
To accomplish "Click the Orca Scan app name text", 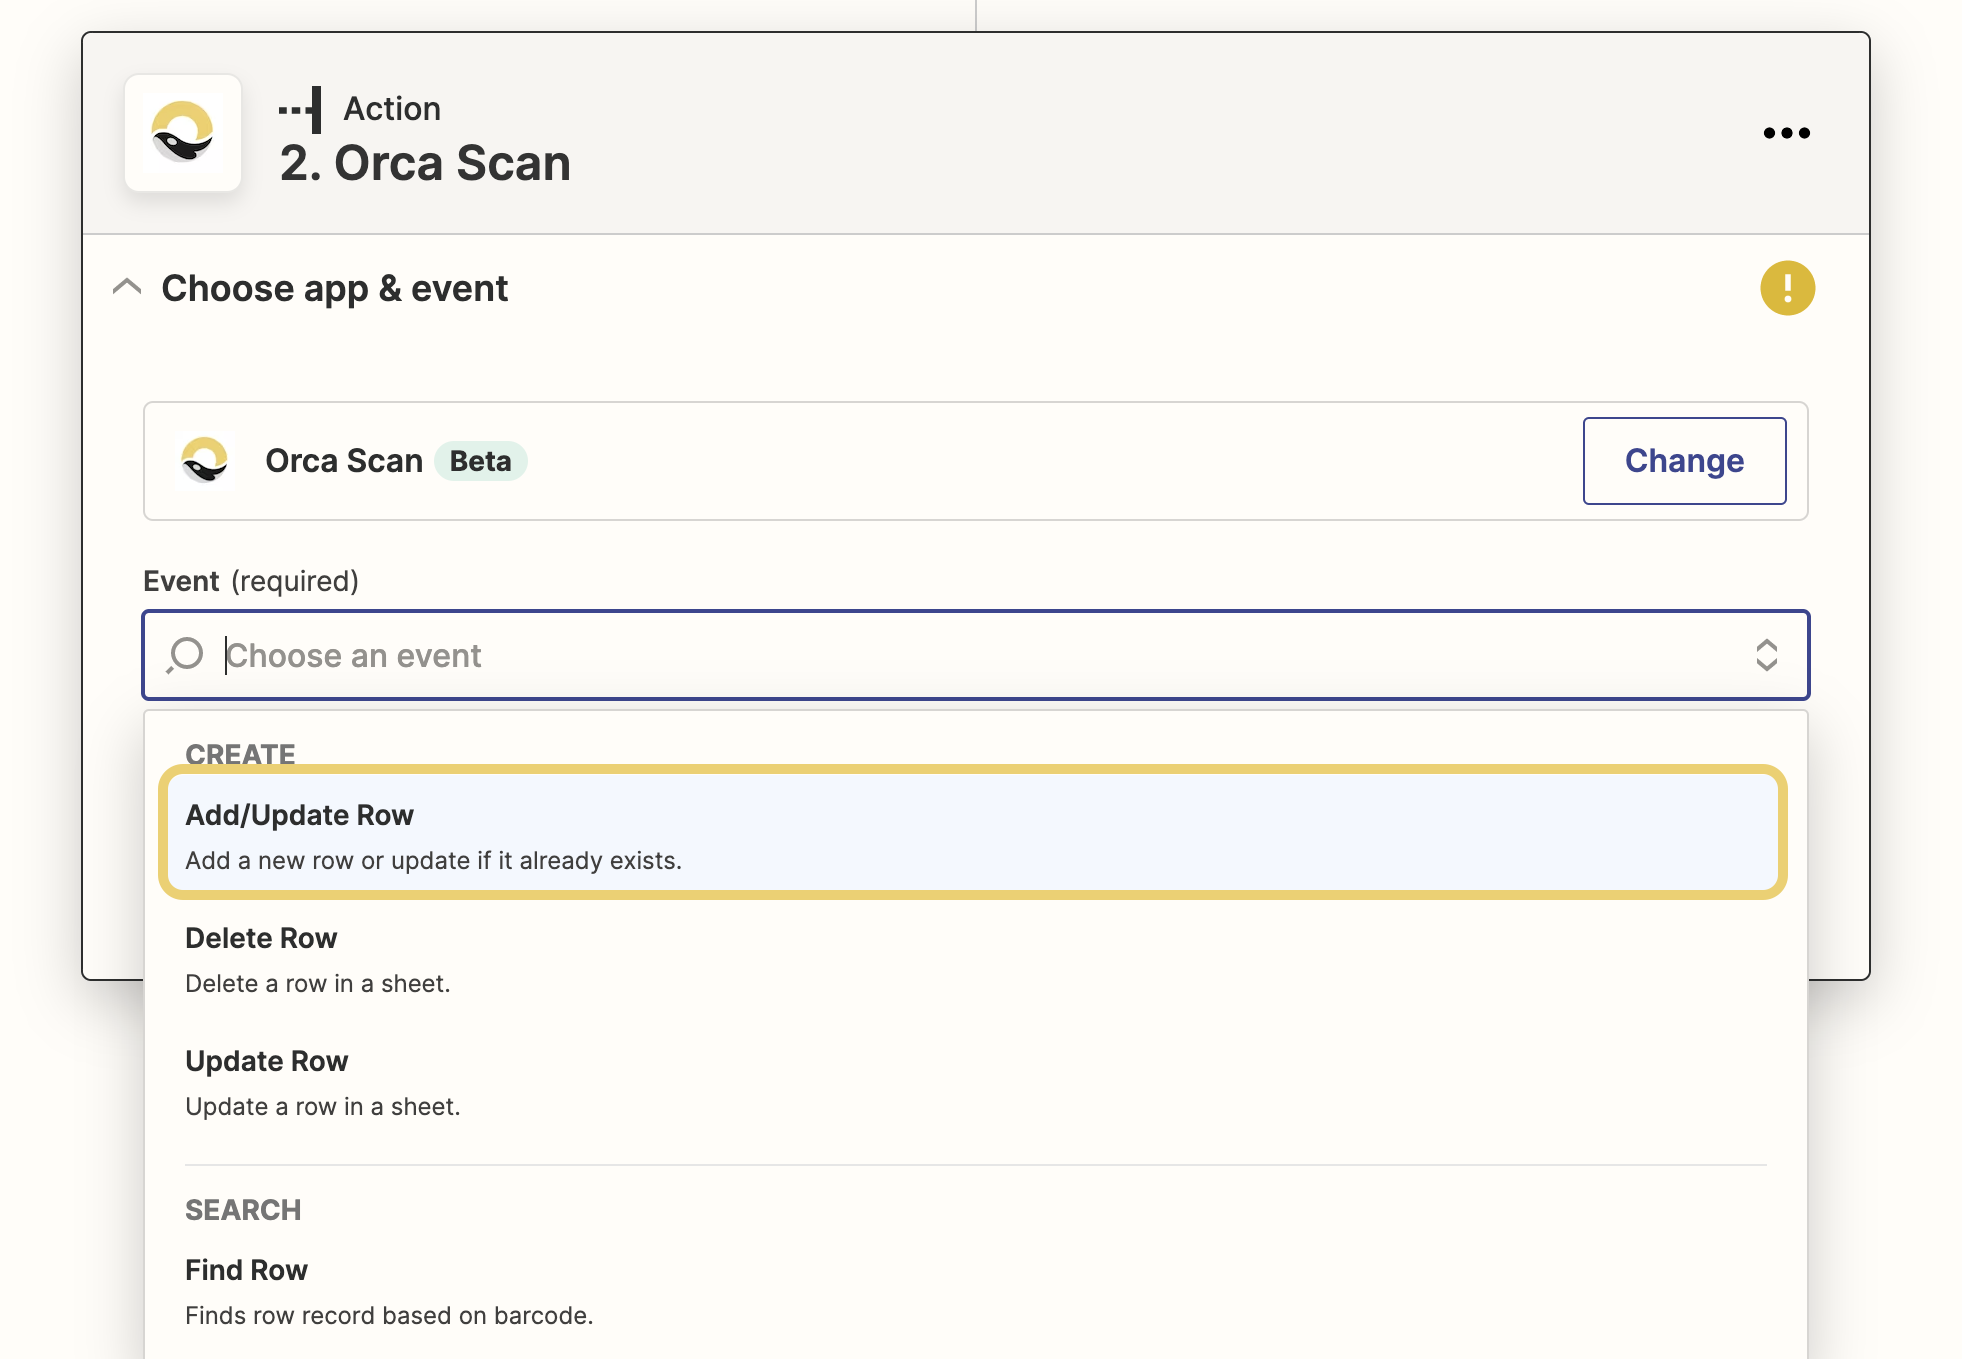I will click(344, 461).
